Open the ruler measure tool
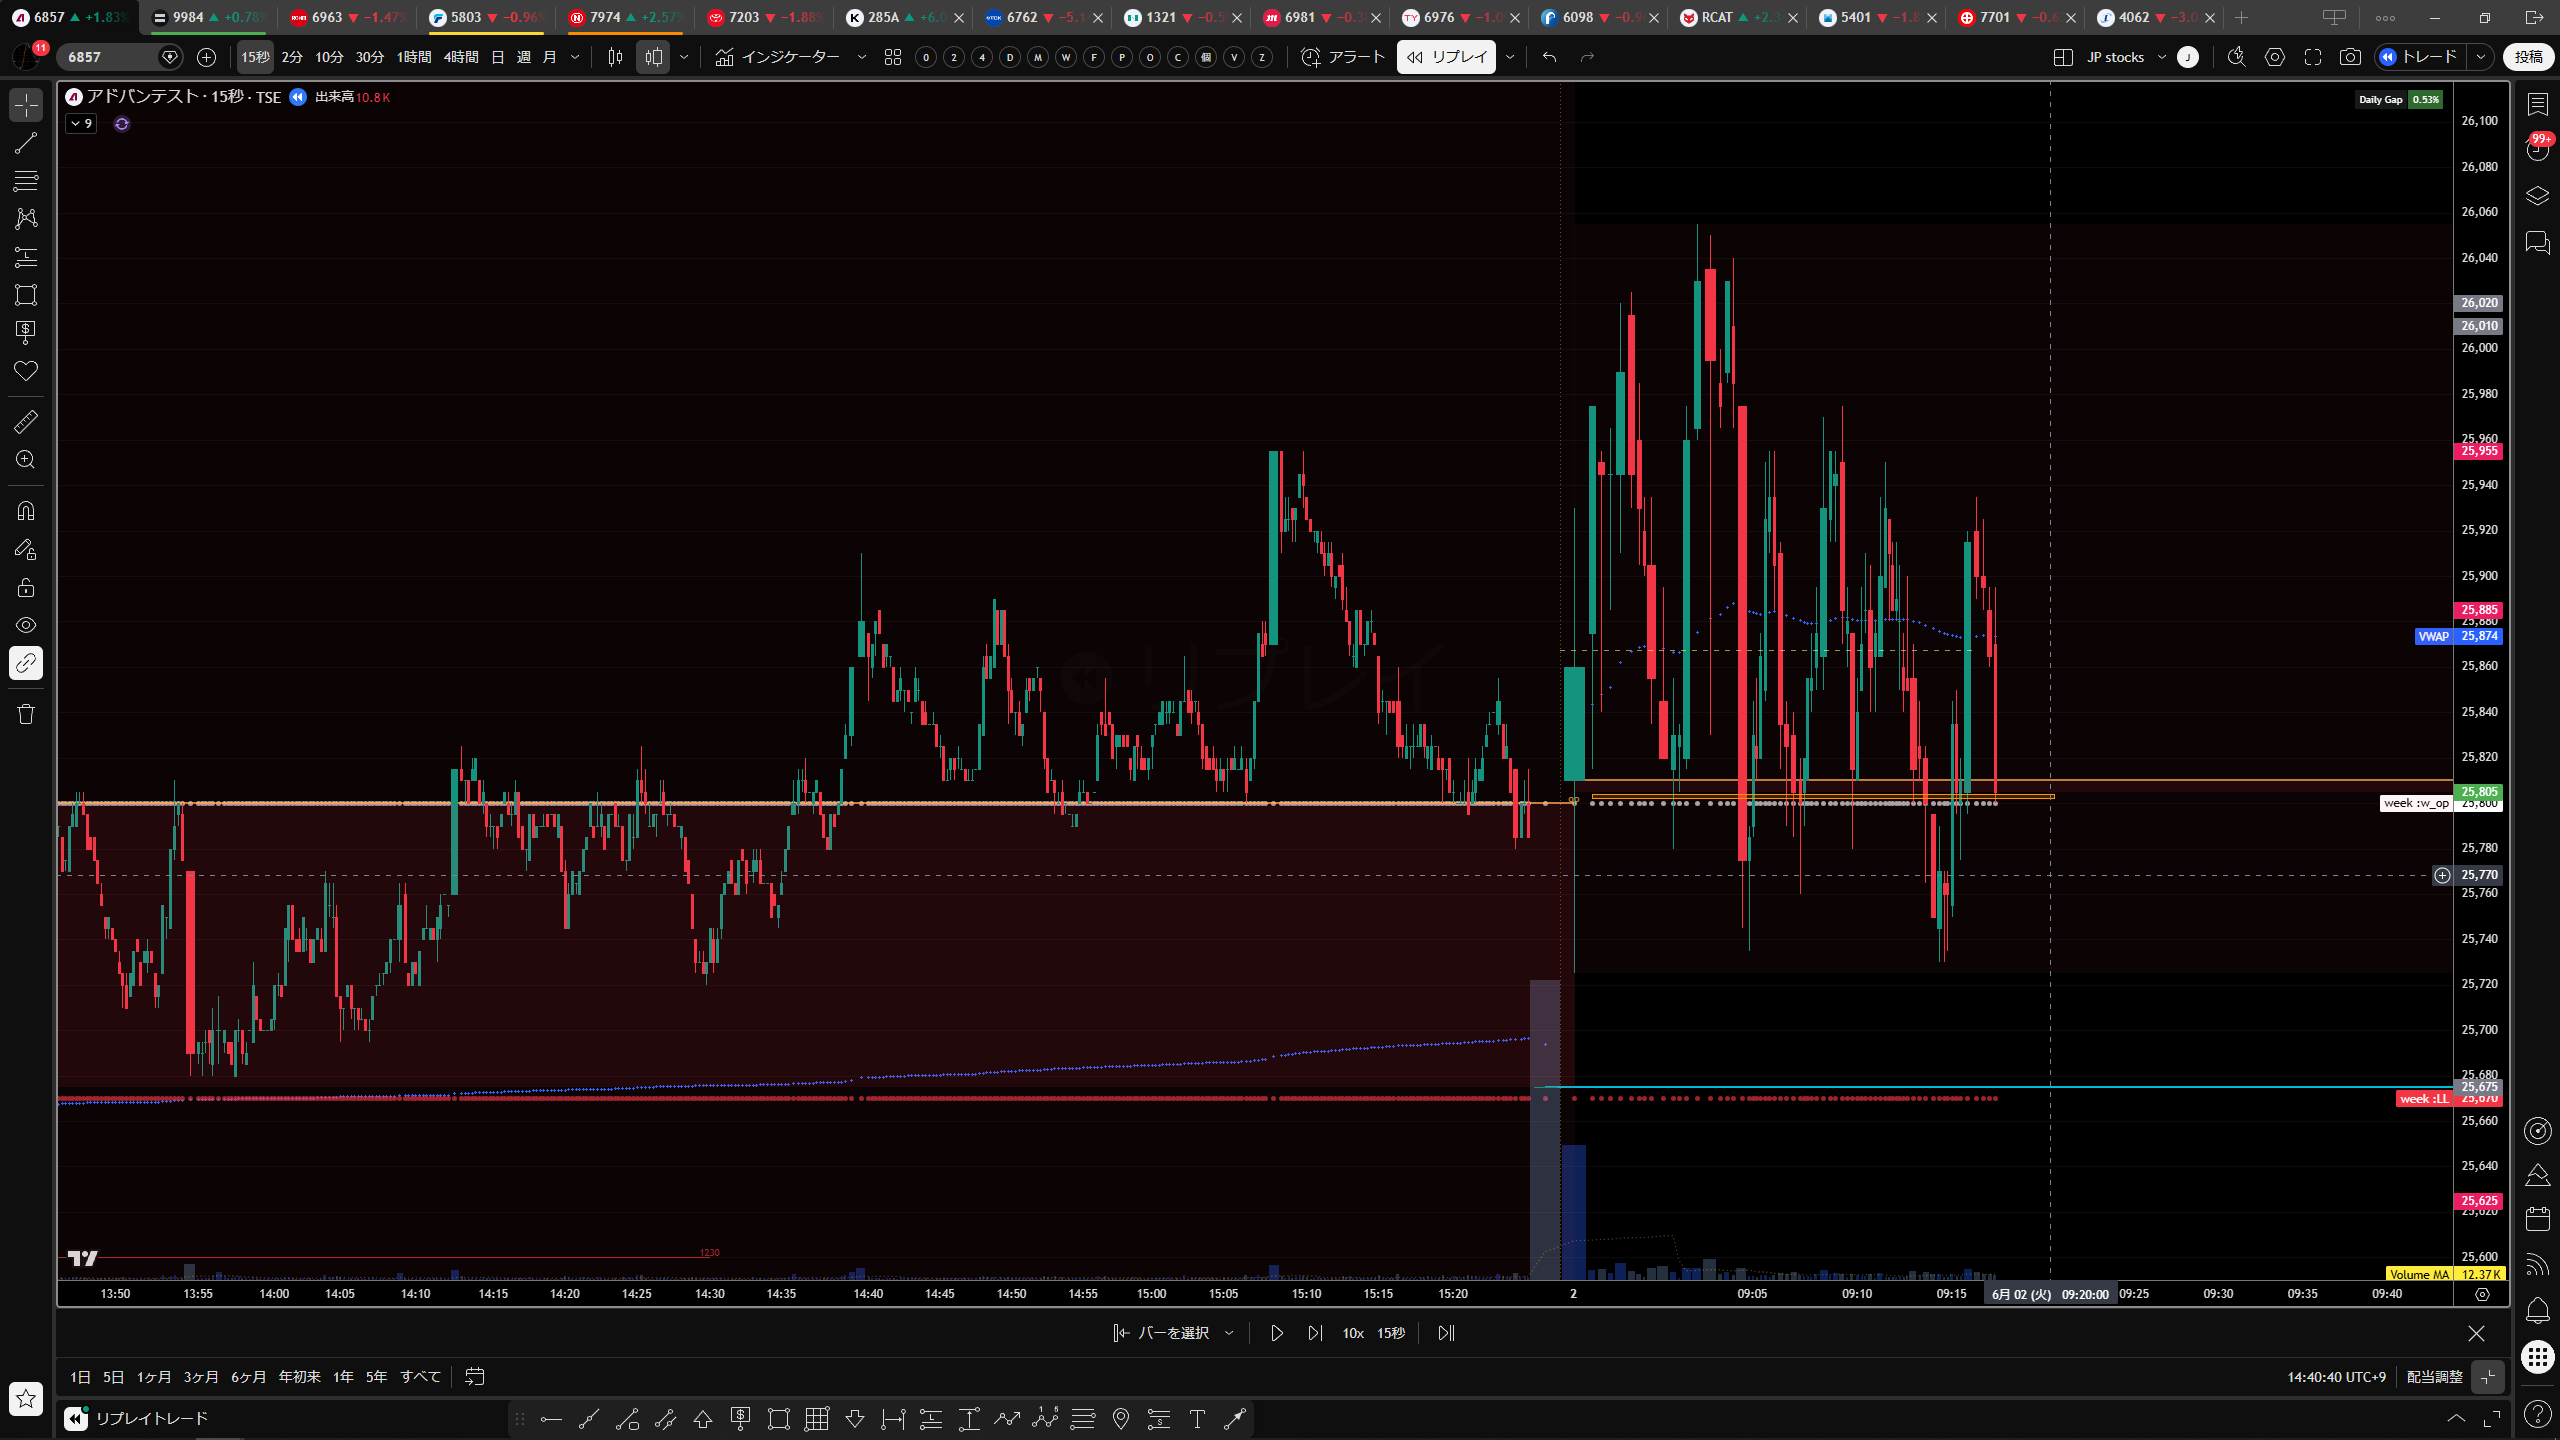The image size is (2560, 1440). [26, 422]
